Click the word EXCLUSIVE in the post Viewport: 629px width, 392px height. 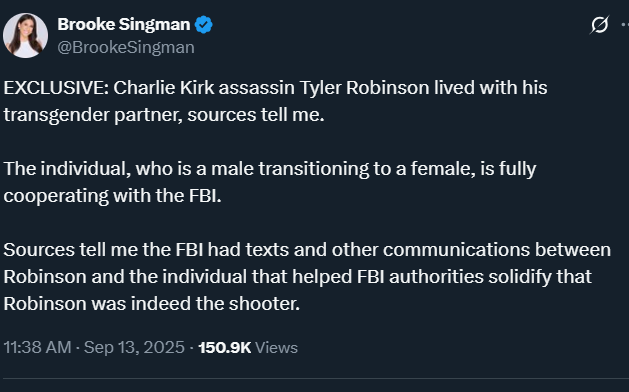tap(56, 87)
